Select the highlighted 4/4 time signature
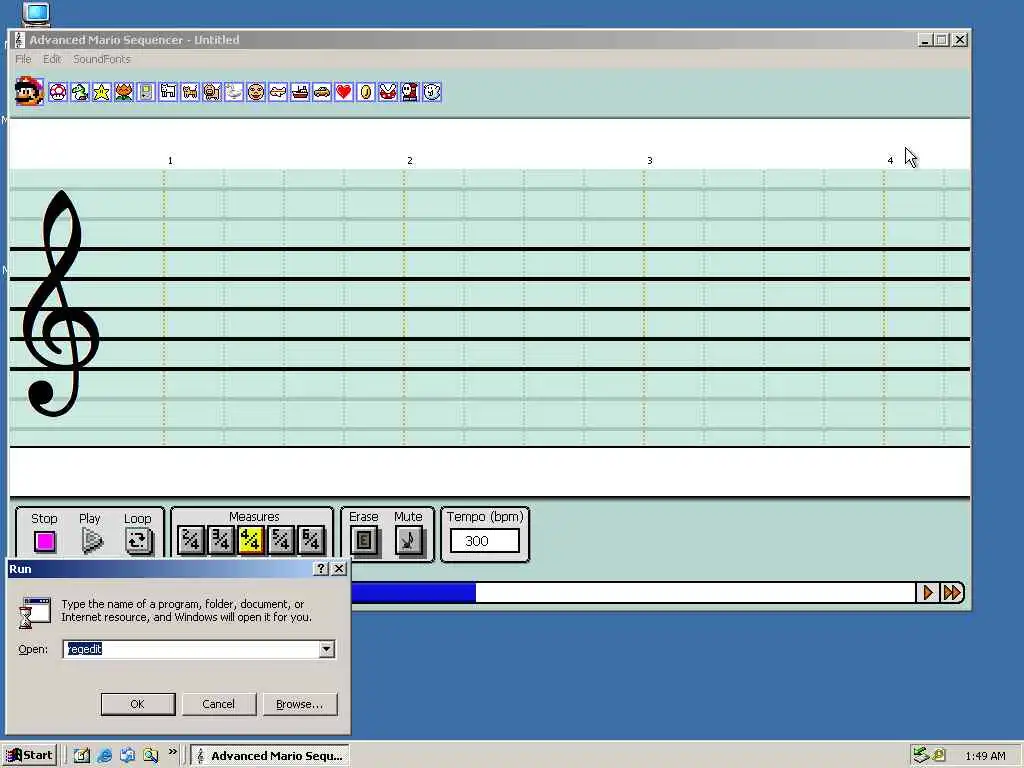The width and height of the screenshot is (1024, 768). coord(251,541)
